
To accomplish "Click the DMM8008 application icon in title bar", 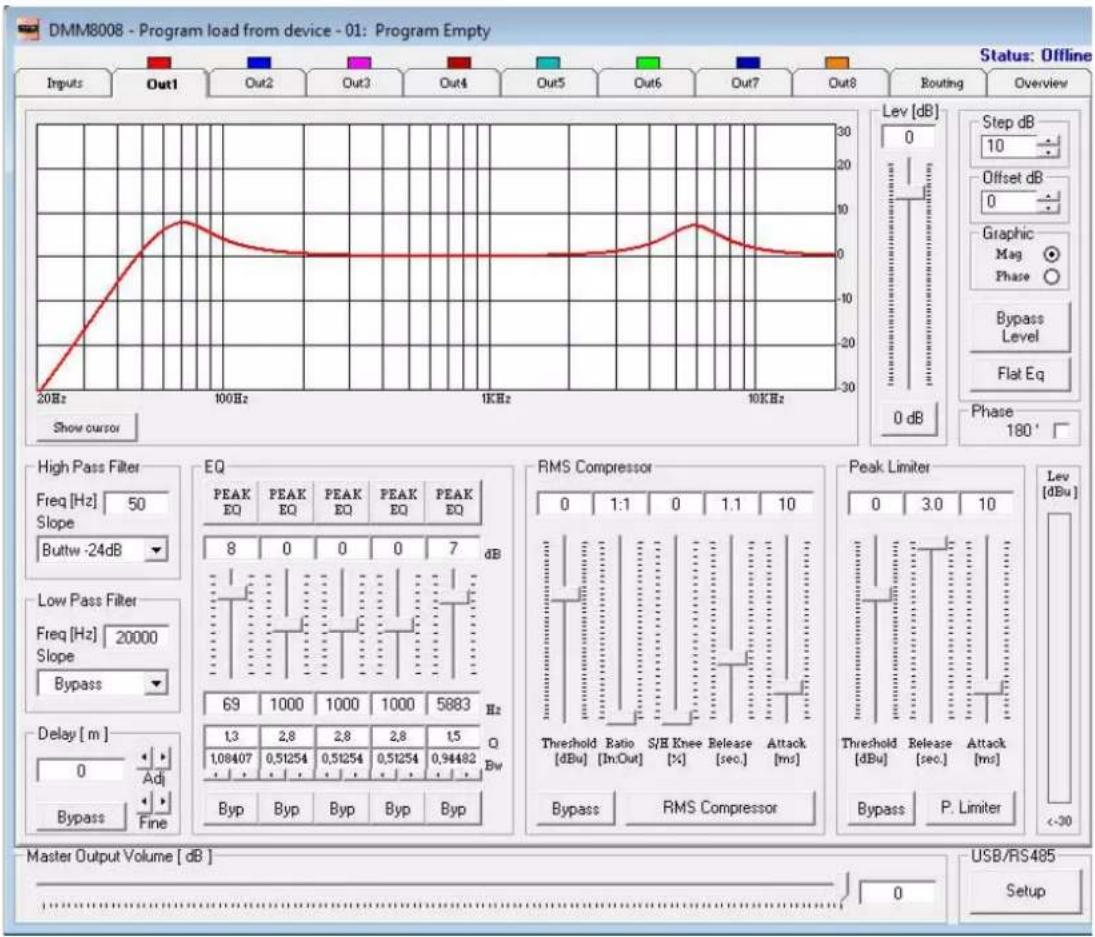I will click(x=28, y=30).
